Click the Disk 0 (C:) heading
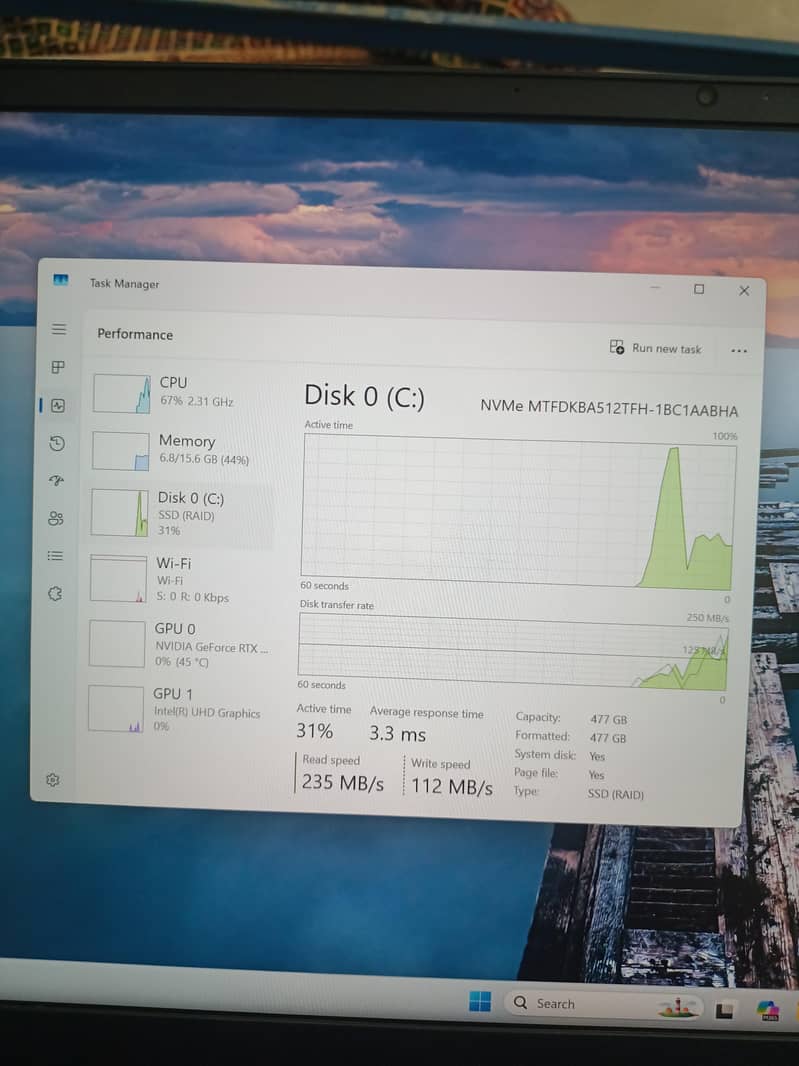799x1066 pixels. pyautogui.click(x=364, y=396)
